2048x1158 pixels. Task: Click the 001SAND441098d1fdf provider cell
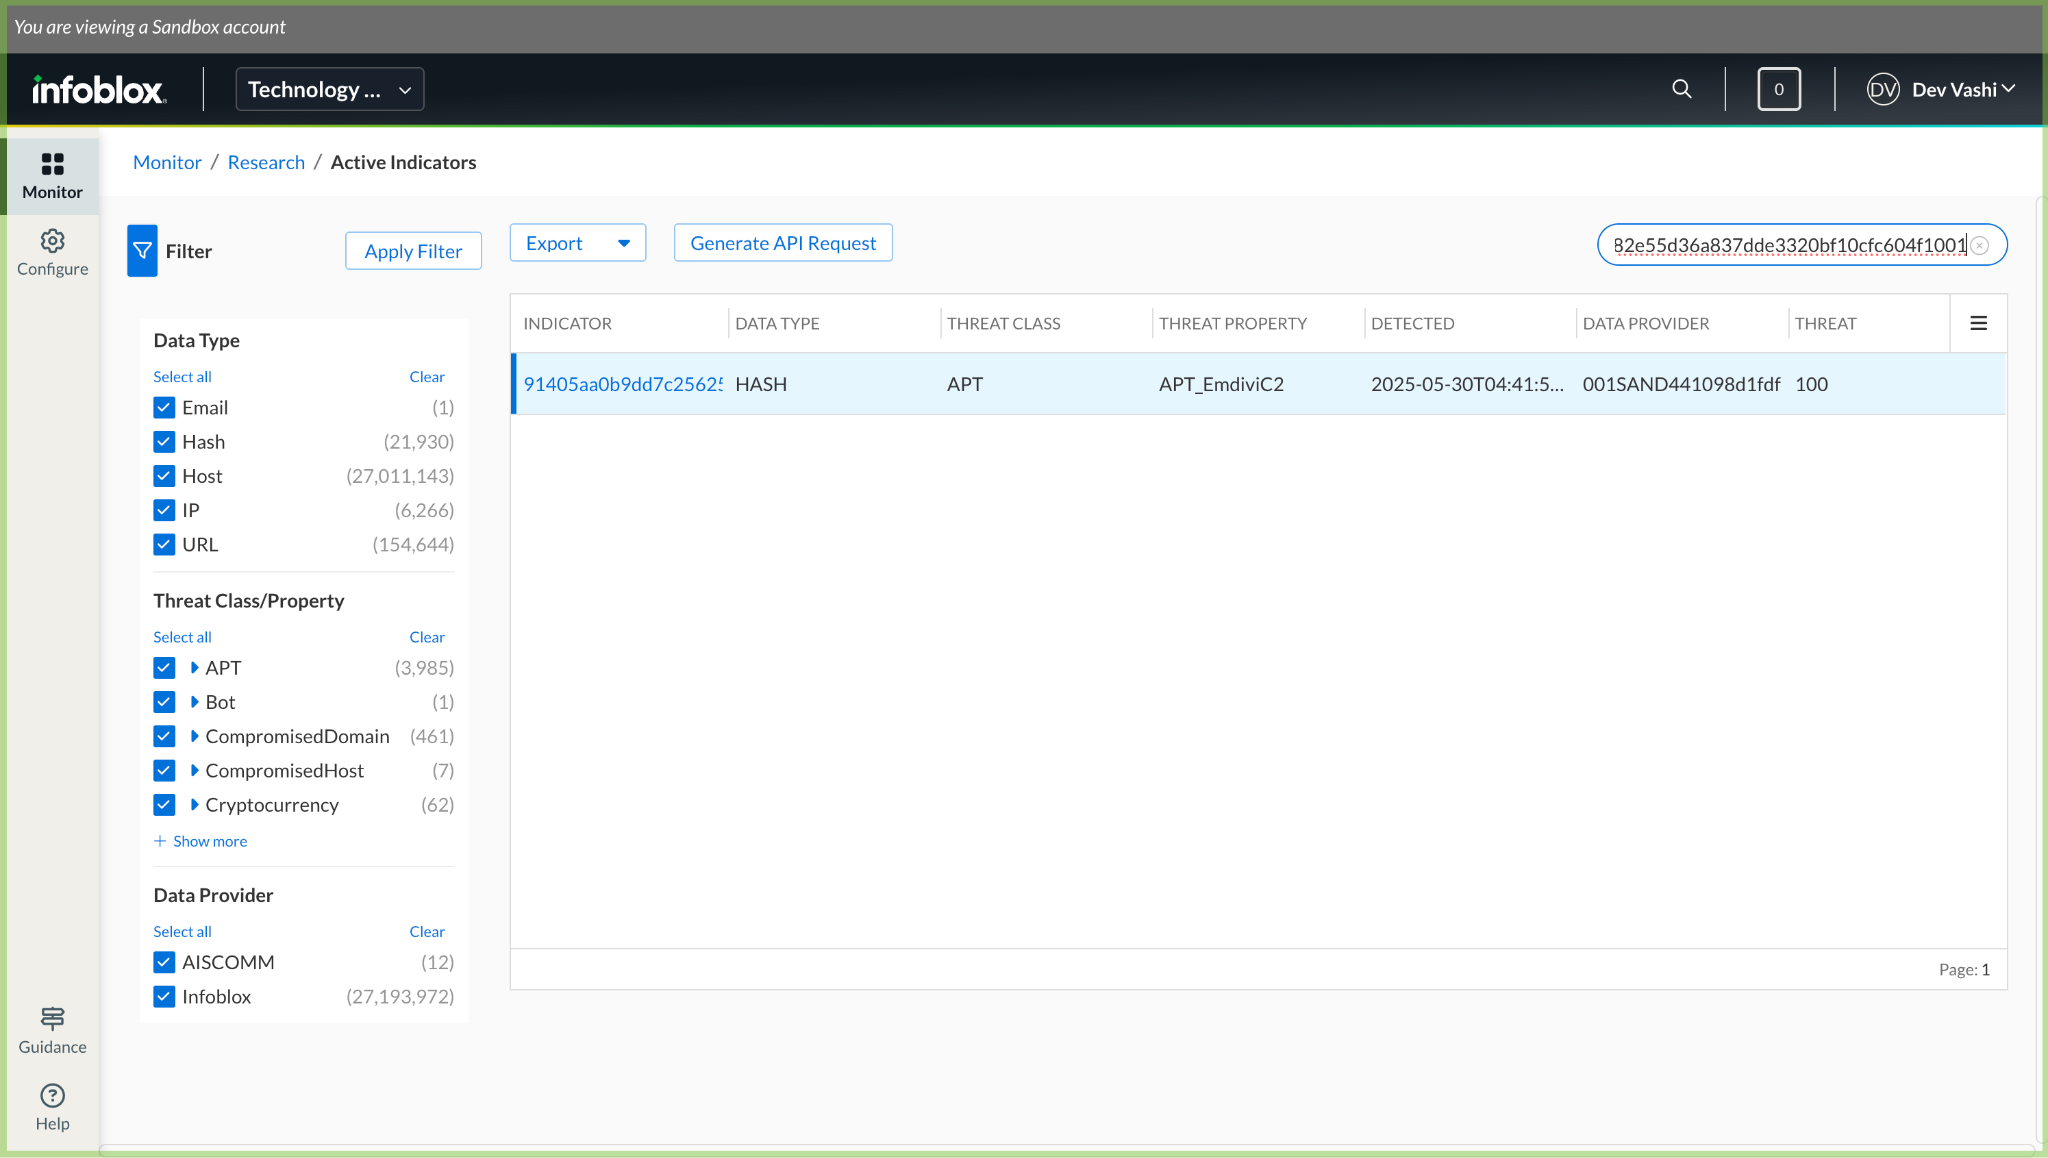pos(1681,384)
